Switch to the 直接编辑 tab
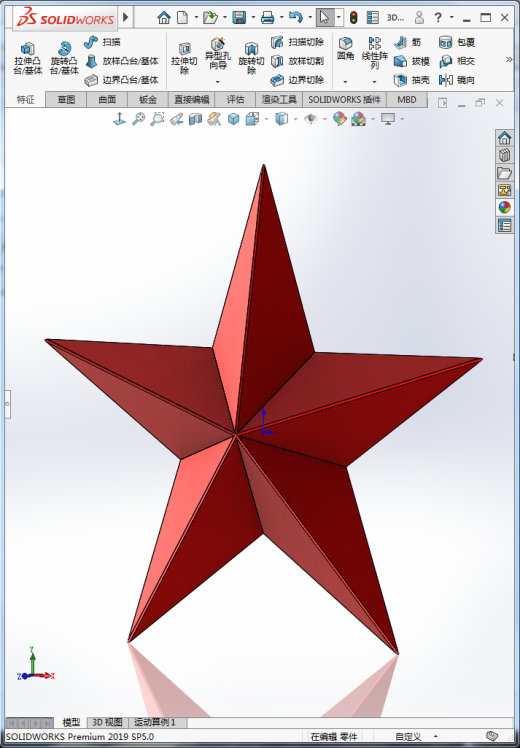This screenshot has height=748, width=520. pyautogui.click(x=191, y=100)
